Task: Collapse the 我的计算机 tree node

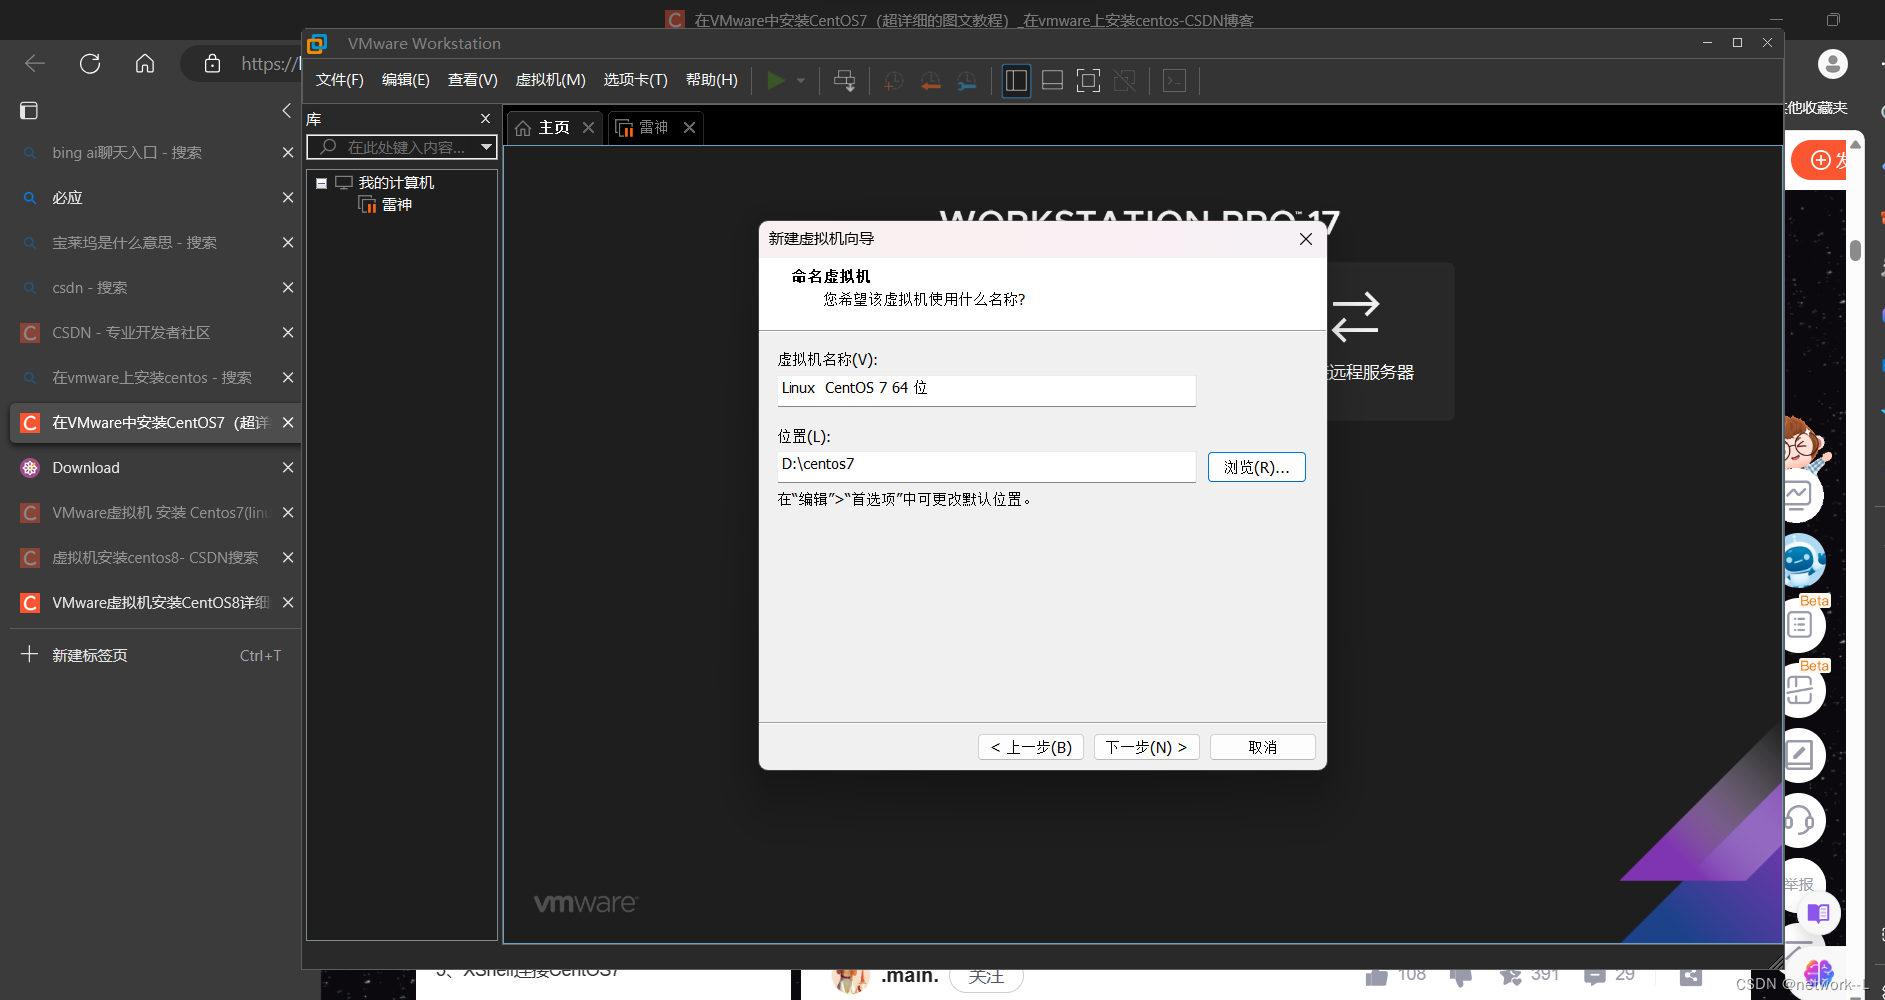Action: click(322, 184)
